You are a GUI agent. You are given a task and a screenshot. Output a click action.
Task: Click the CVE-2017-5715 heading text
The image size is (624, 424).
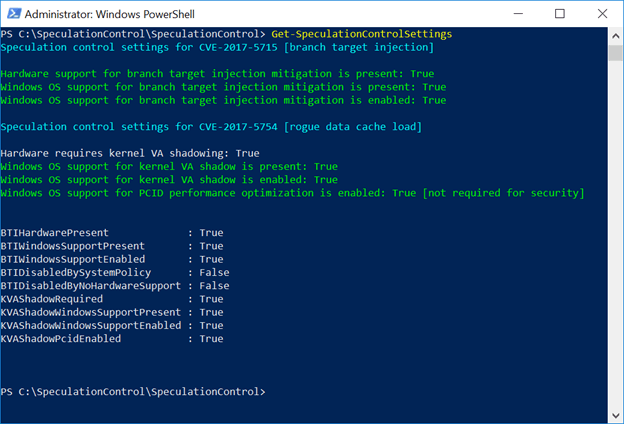coord(238,47)
